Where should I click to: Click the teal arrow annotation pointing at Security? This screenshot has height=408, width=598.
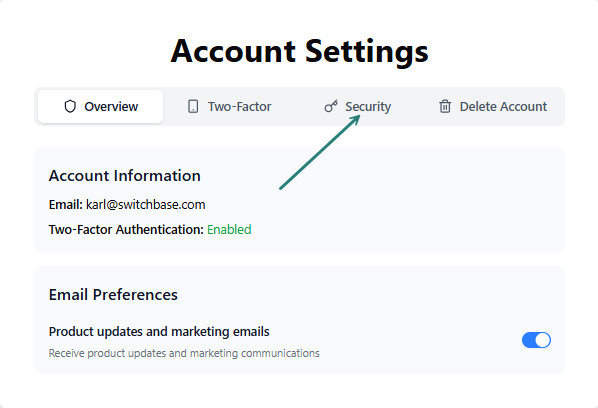pos(320,153)
